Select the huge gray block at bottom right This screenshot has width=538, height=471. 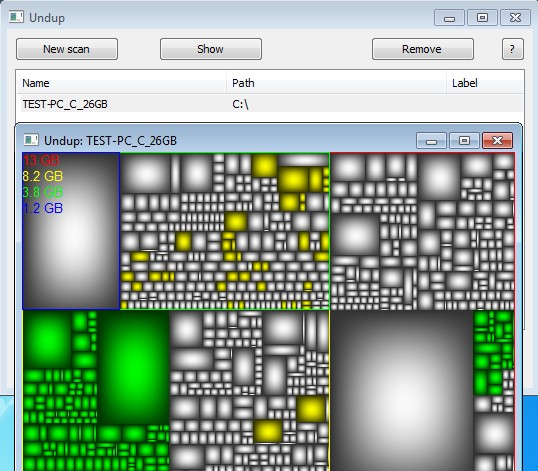point(402,391)
